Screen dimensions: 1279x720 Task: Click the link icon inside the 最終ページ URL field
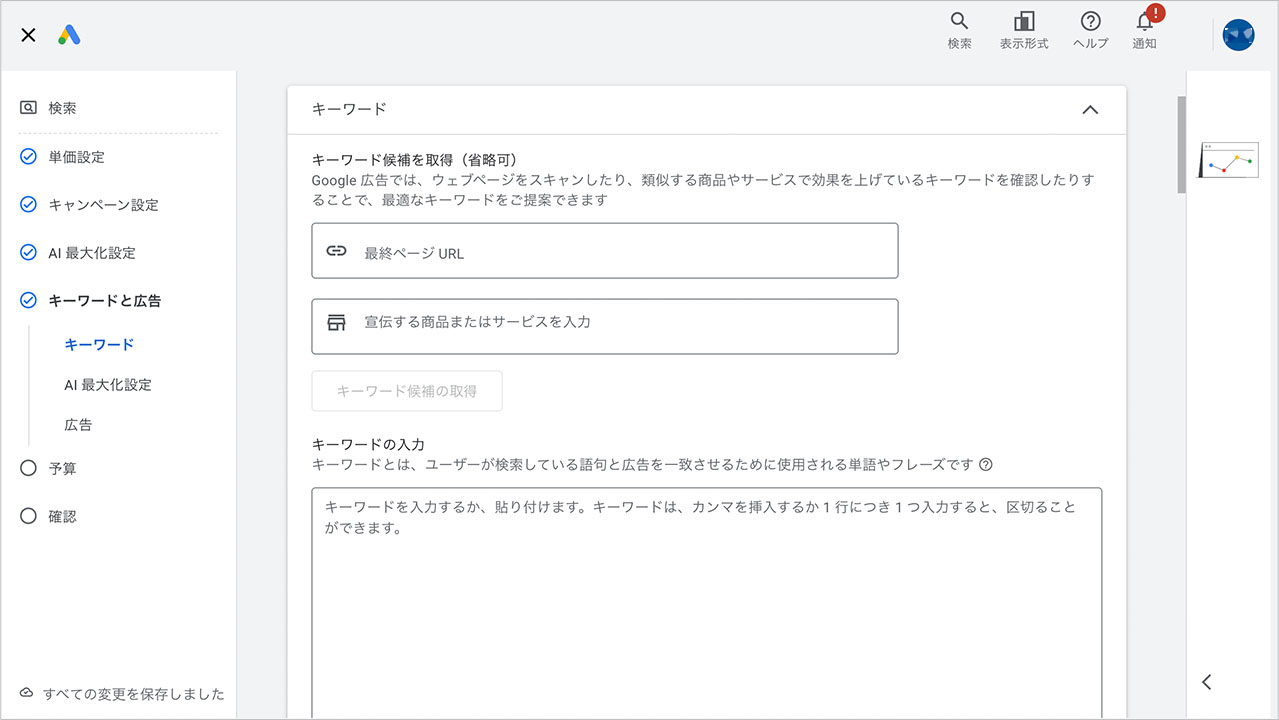[x=336, y=251]
